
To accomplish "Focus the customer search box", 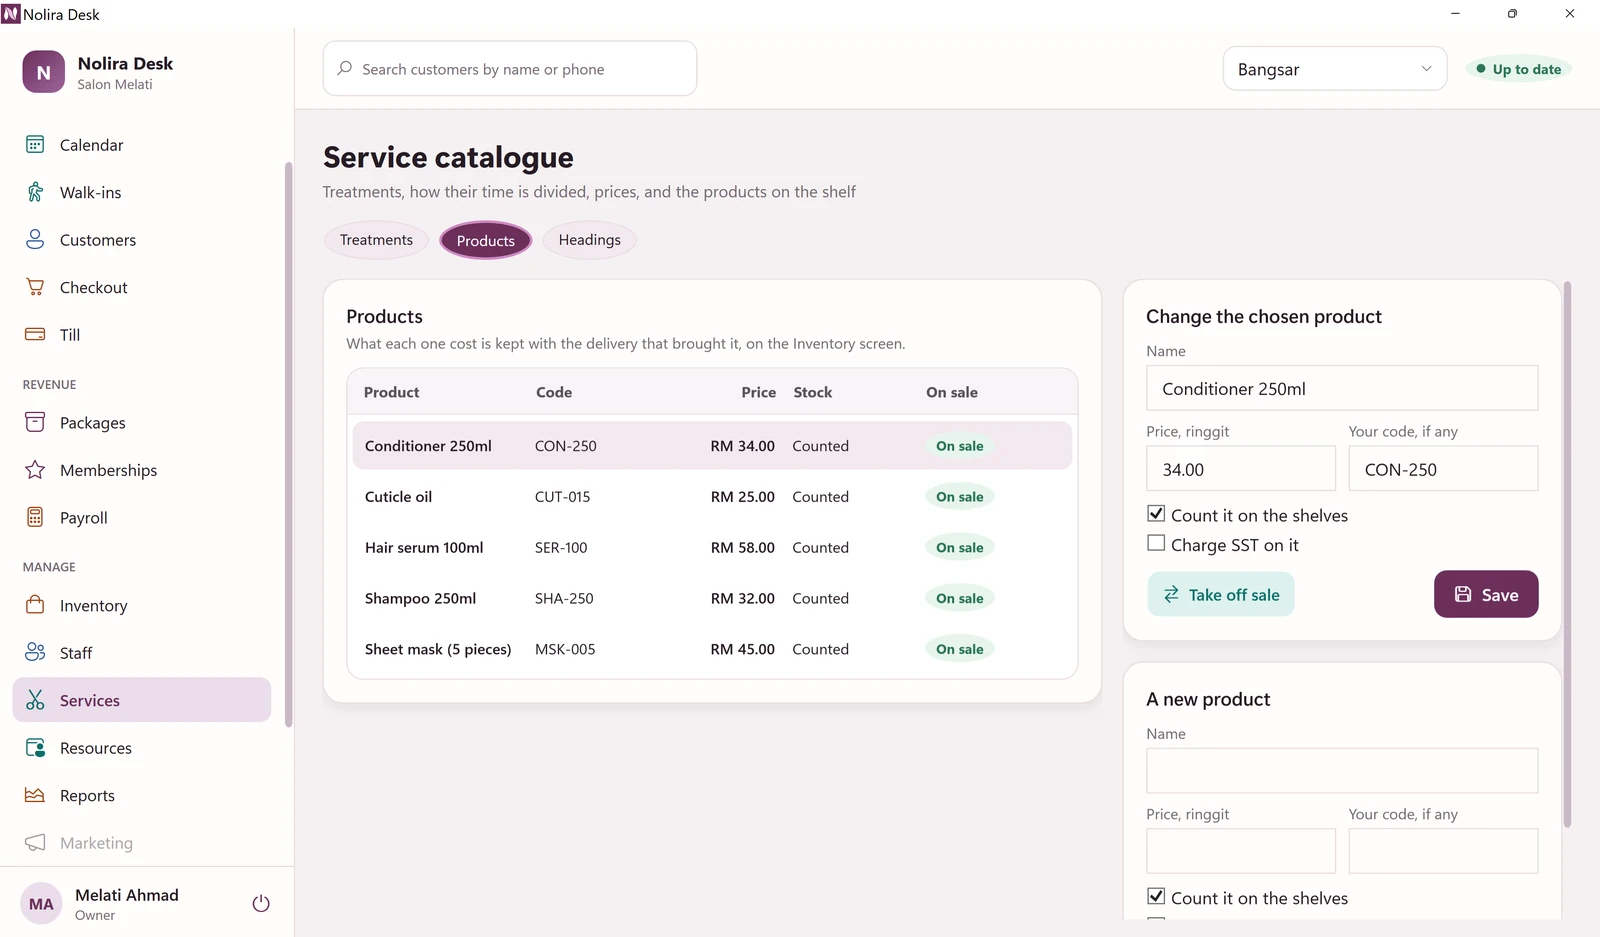I will (x=510, y=69).
